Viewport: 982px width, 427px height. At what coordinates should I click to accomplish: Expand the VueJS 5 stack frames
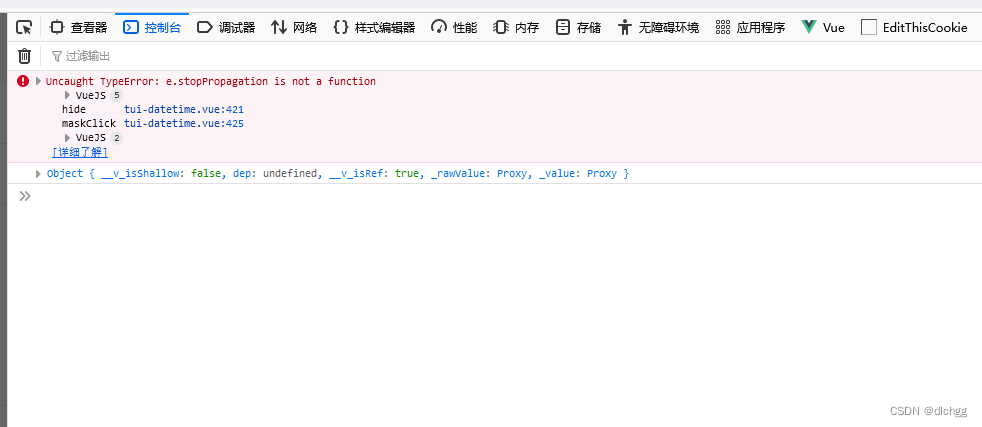pos(68,95)
